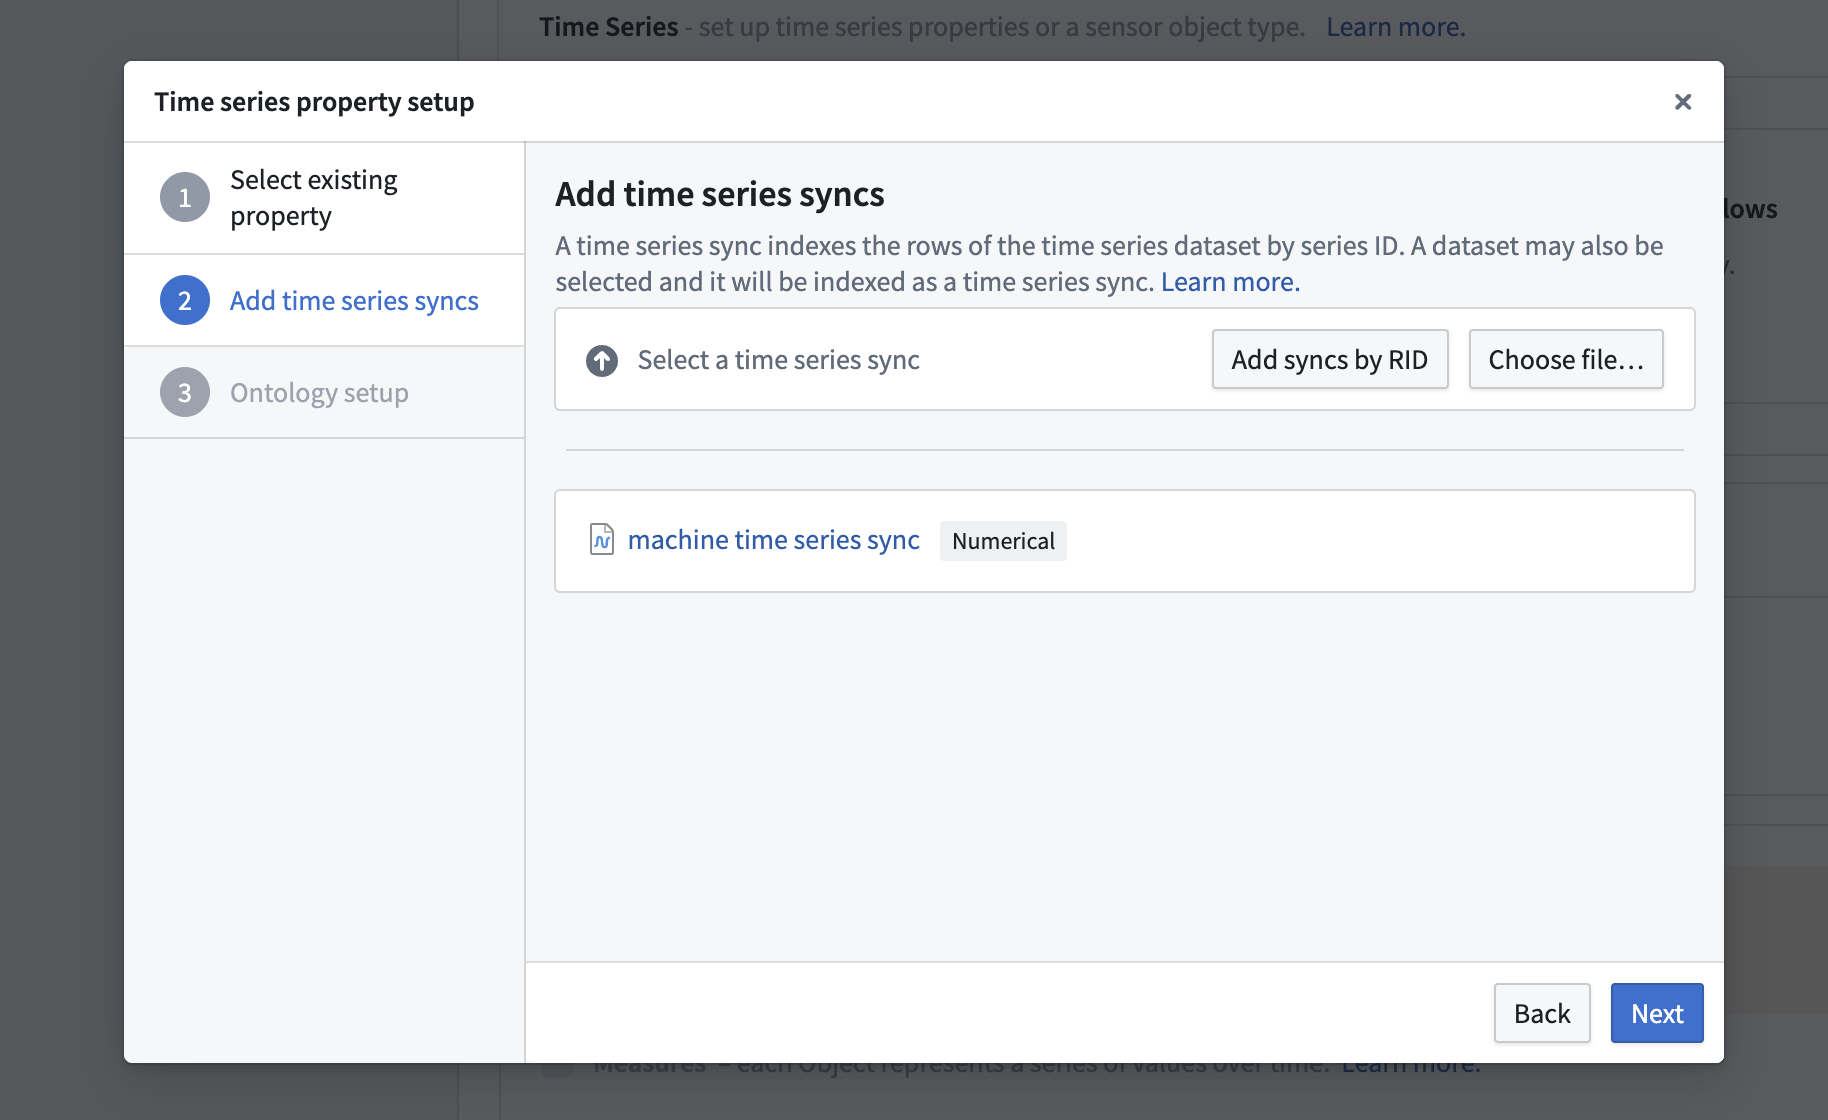The width and height of the screenshot is (1828, 1120).
Task: Click the Numerical tag
Action: point(1003,541)
